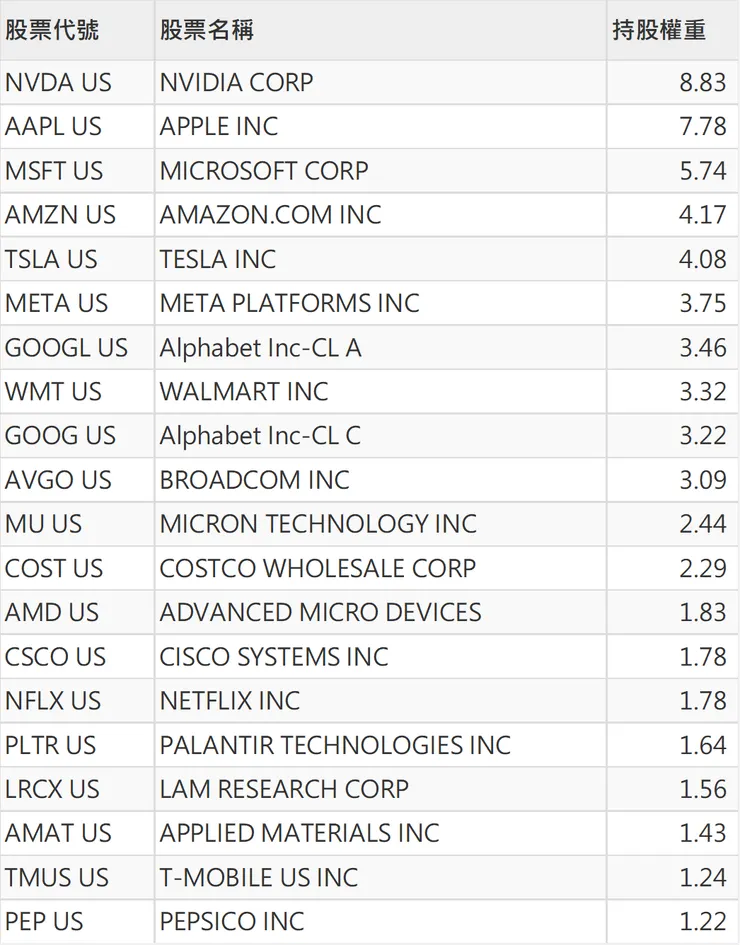Select PALANTIR TECHNOLOGIES INC name
The height and width of the screenshot is (945, 740).
pos(335,745)
